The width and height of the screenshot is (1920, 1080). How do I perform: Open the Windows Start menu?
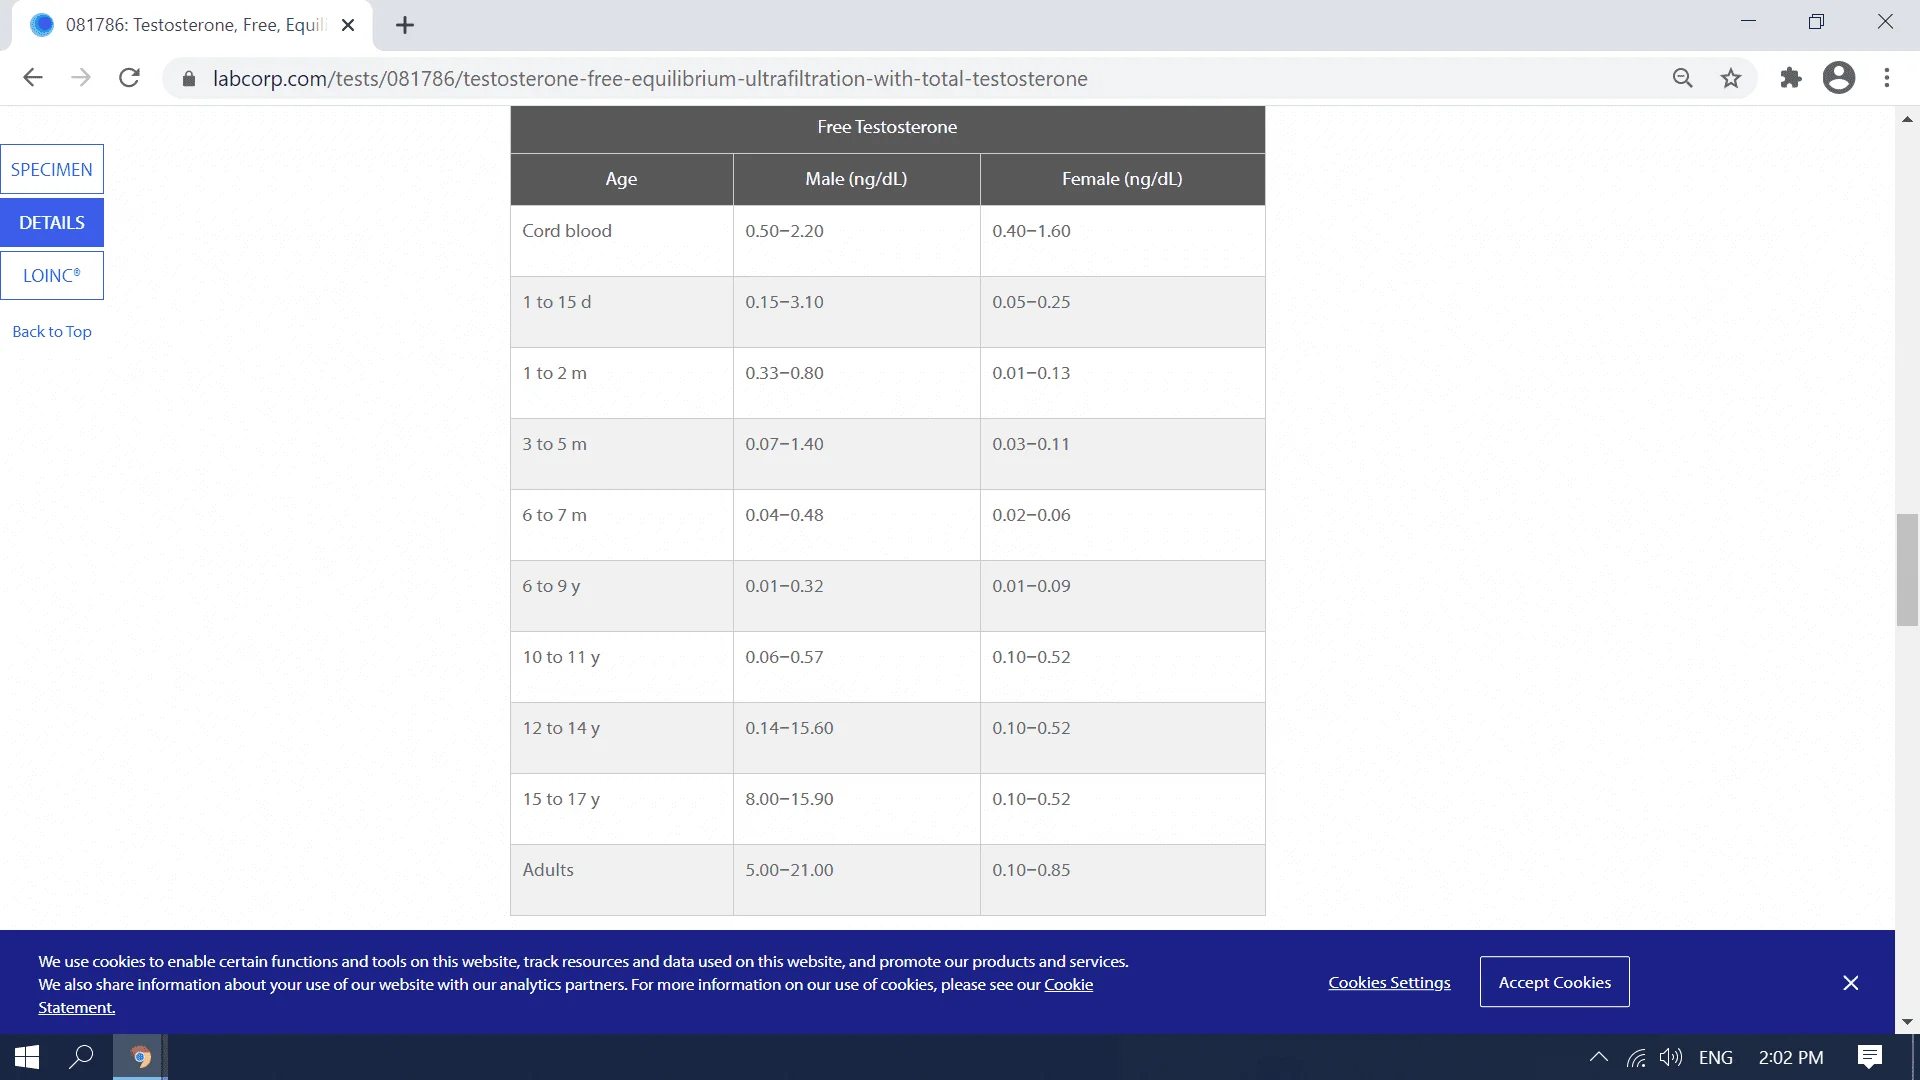pos(27,1057)
